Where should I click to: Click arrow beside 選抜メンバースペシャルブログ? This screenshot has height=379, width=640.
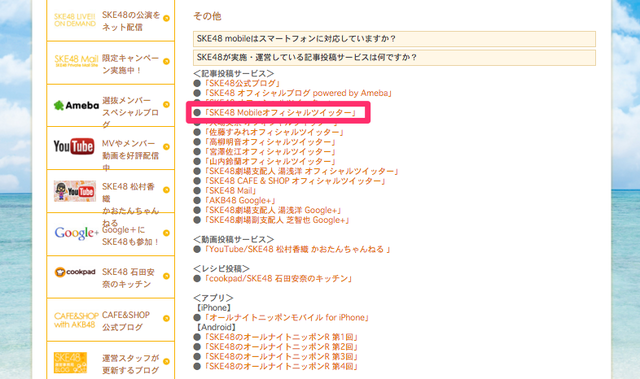point(166,104)
